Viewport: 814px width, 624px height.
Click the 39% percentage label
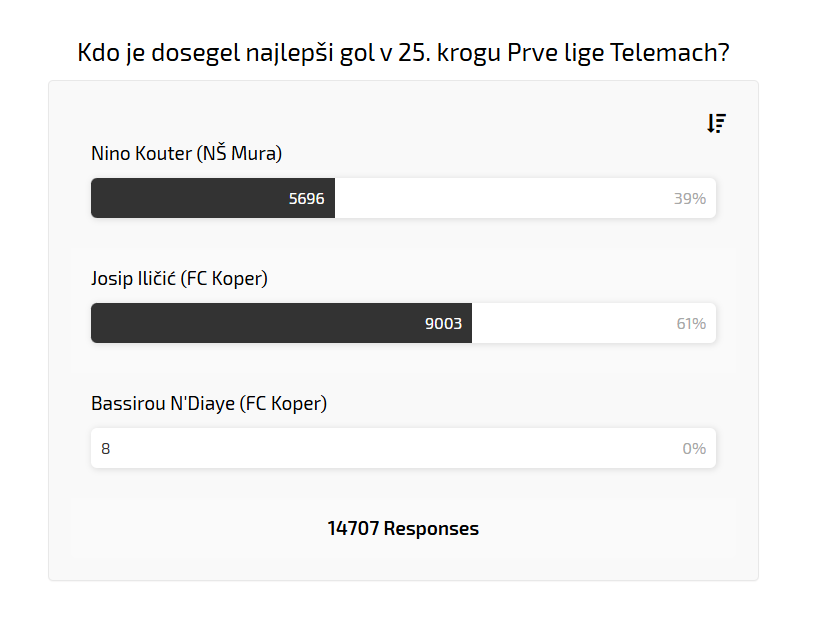point(689,198)
